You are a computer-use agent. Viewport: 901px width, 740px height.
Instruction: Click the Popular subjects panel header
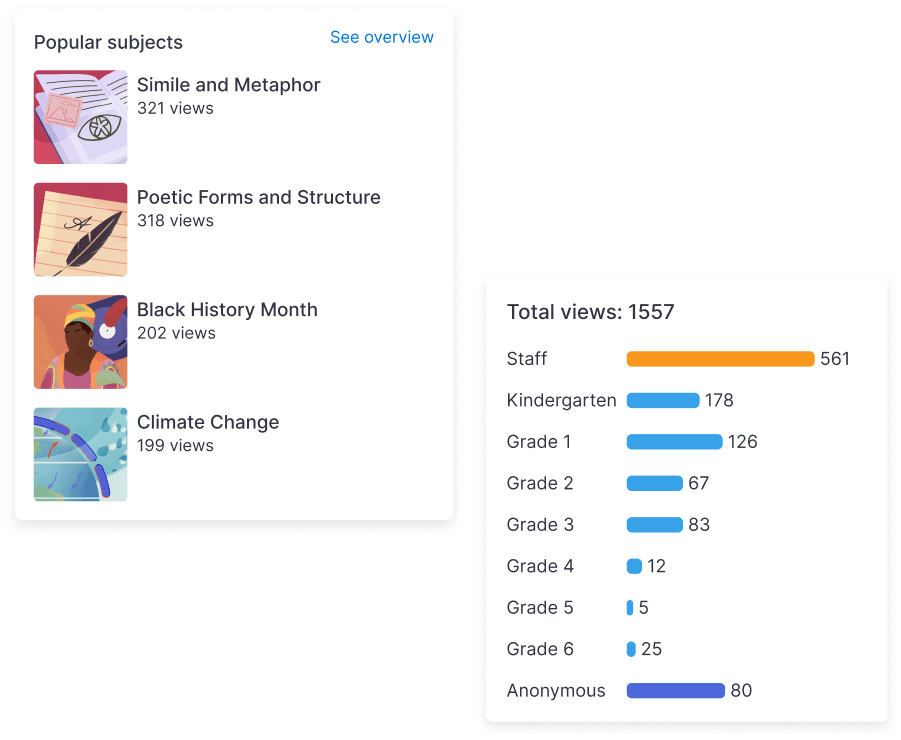click(x=108, y=42)
